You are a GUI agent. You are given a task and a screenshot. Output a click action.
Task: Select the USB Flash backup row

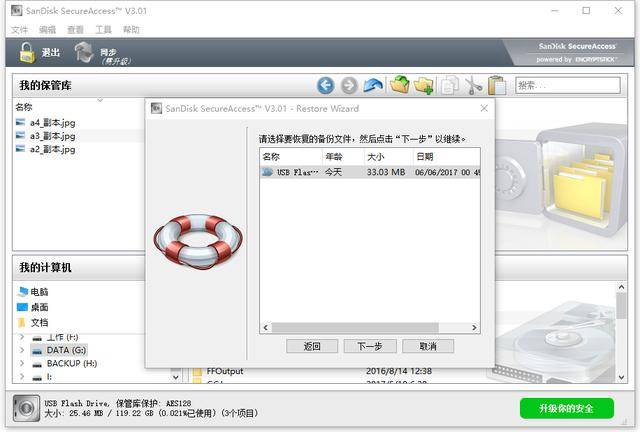coord(370,172)
